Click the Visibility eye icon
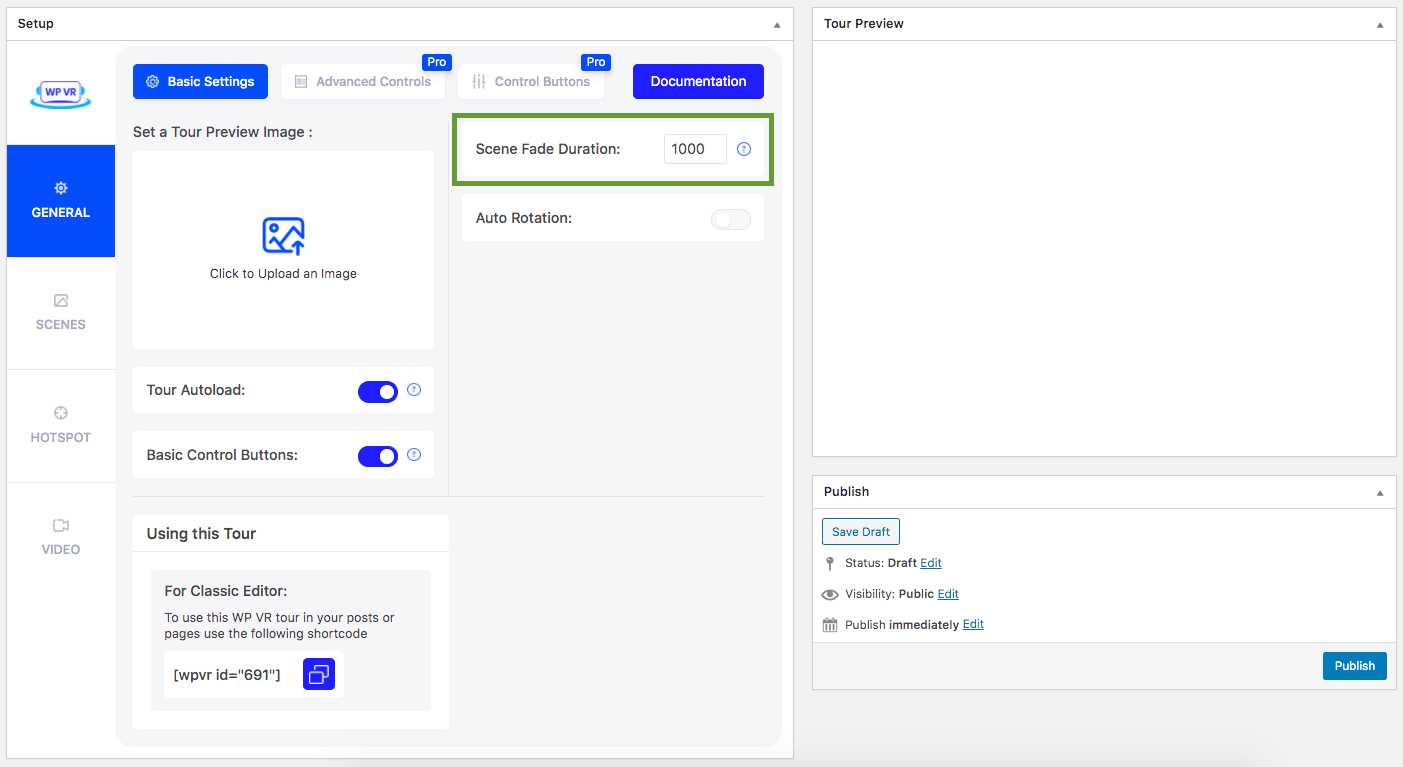Viewport: 1403px width, 767px height. pyautogui.click(x=830, y=594)
